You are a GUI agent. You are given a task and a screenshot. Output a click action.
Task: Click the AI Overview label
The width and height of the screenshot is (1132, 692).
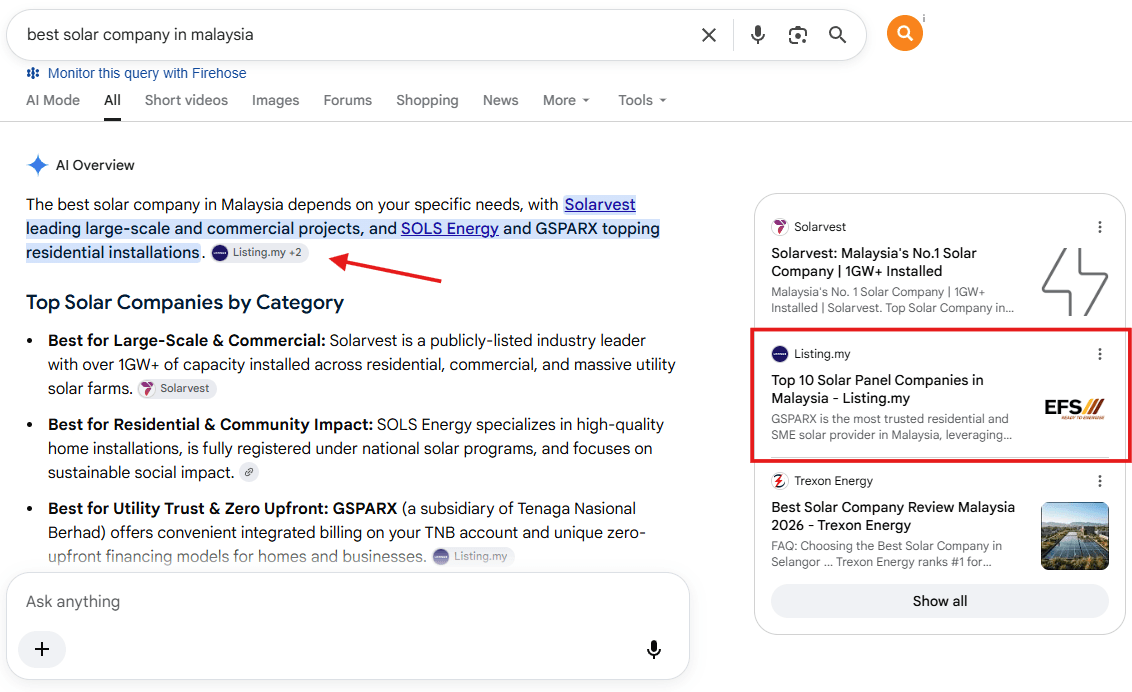pos(95,165)
